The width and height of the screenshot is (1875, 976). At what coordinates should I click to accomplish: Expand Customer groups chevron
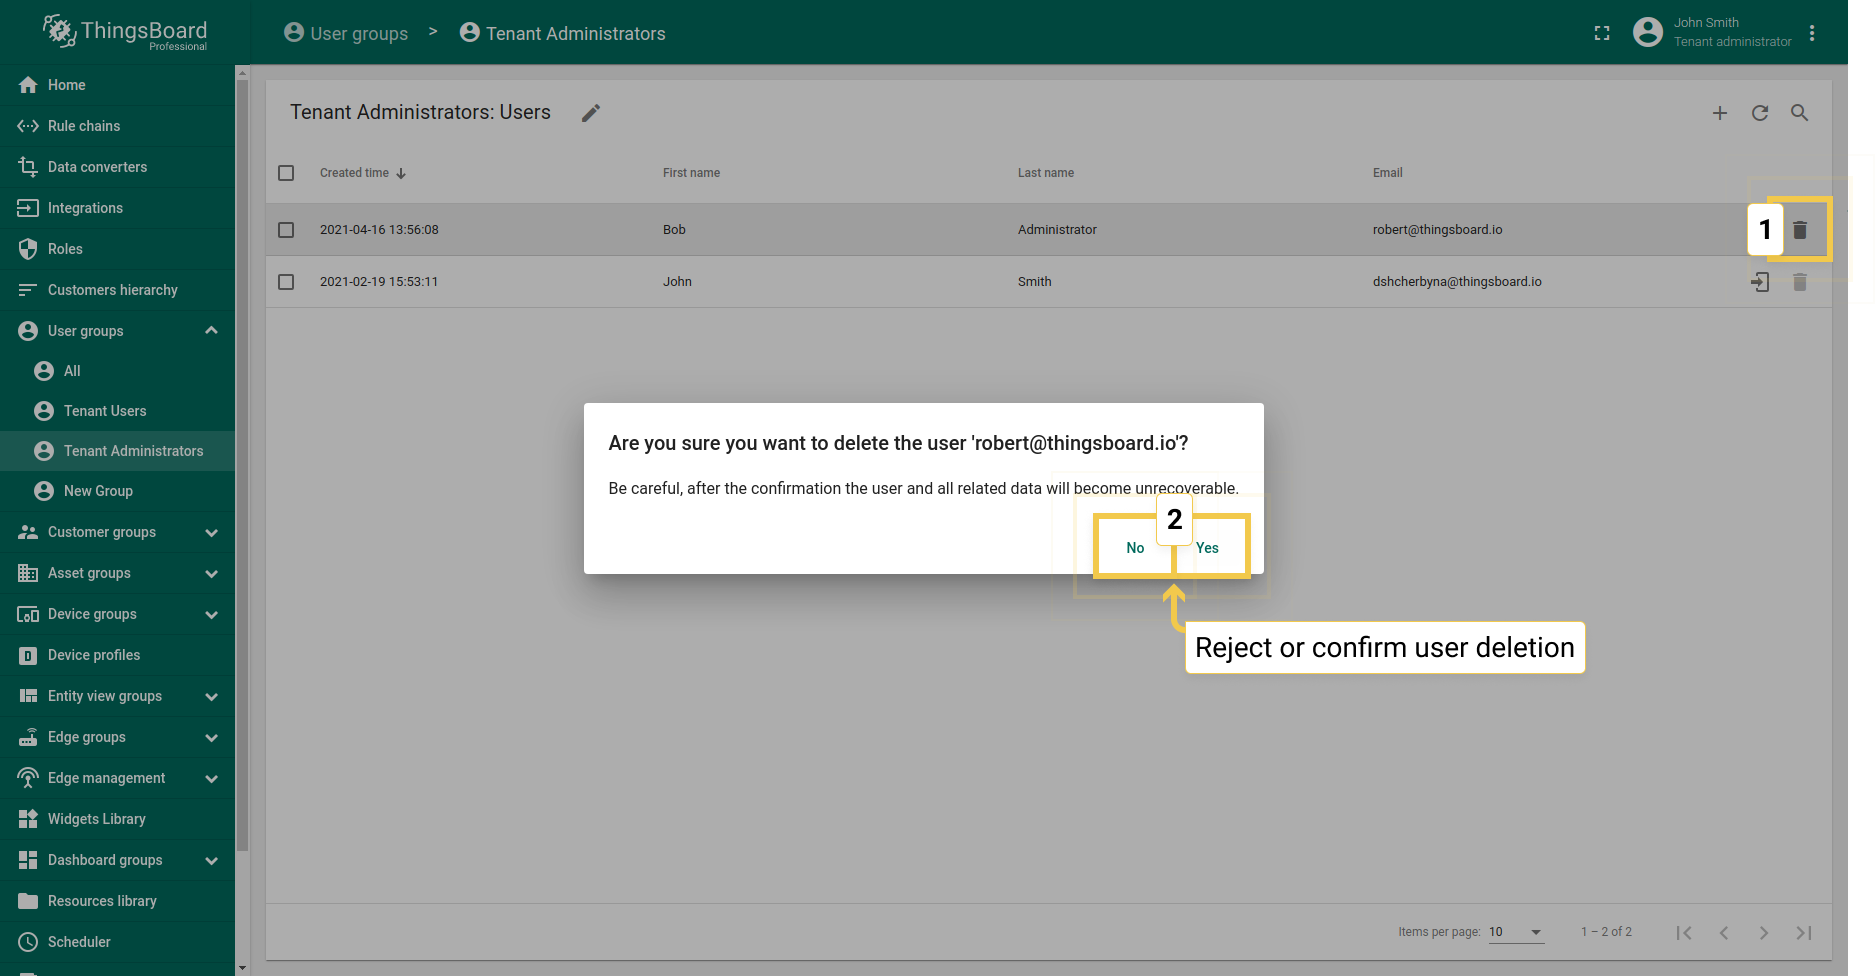click(211, 533)
